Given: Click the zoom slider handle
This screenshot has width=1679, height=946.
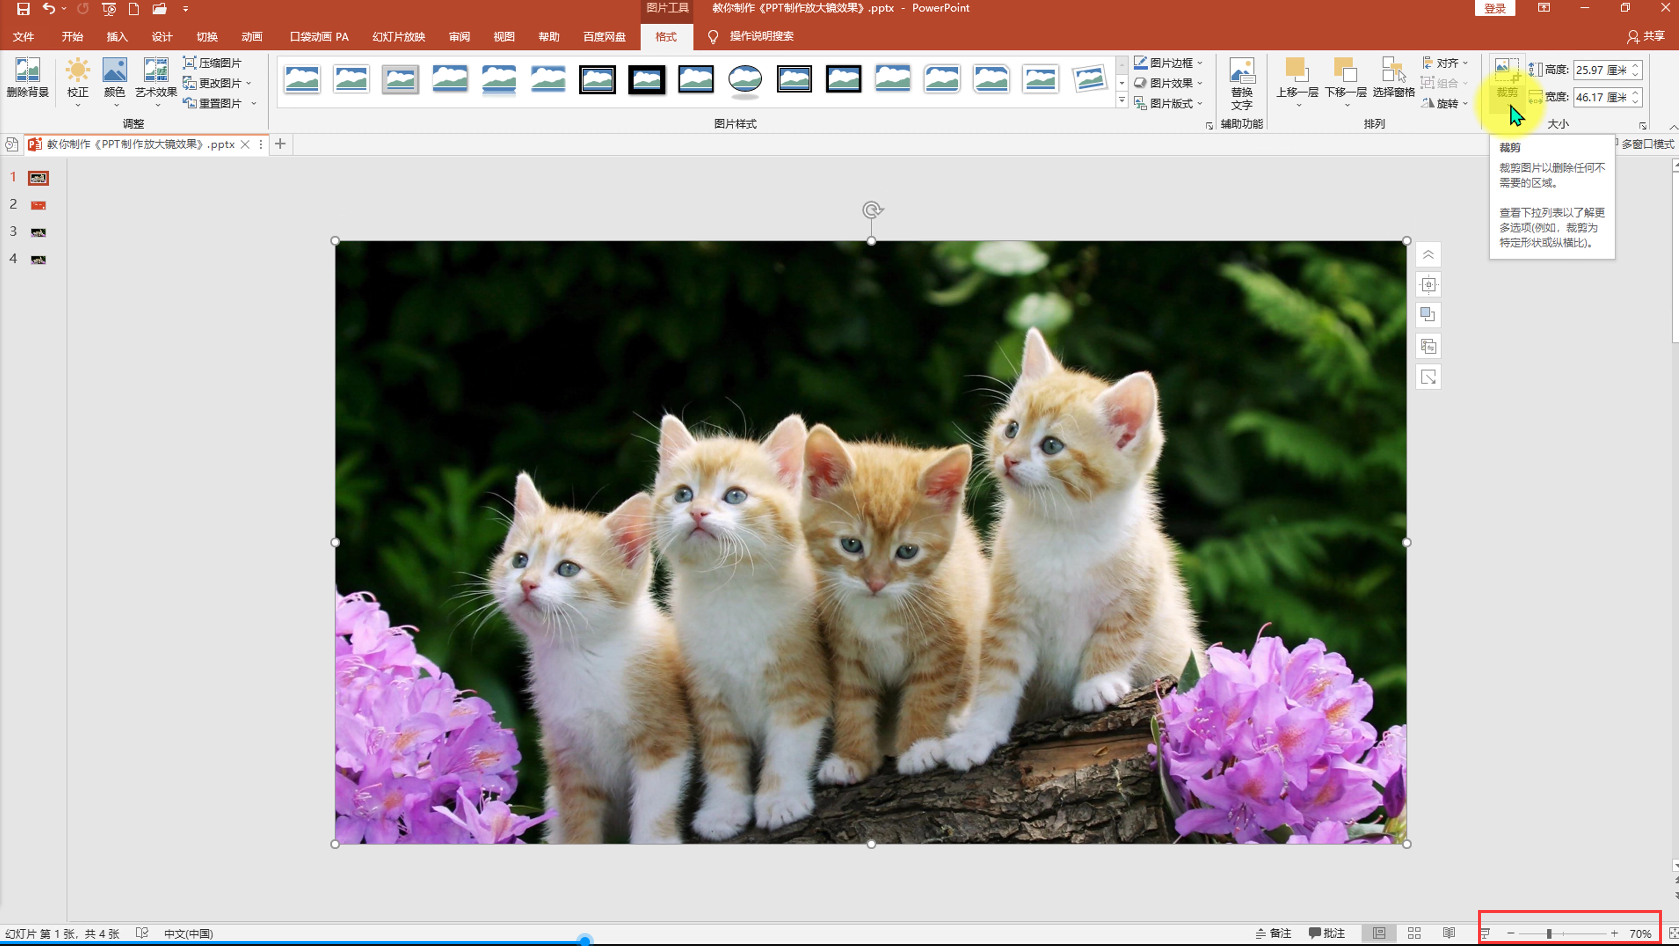Looking at the screenshot, I should coord(1549,934).
